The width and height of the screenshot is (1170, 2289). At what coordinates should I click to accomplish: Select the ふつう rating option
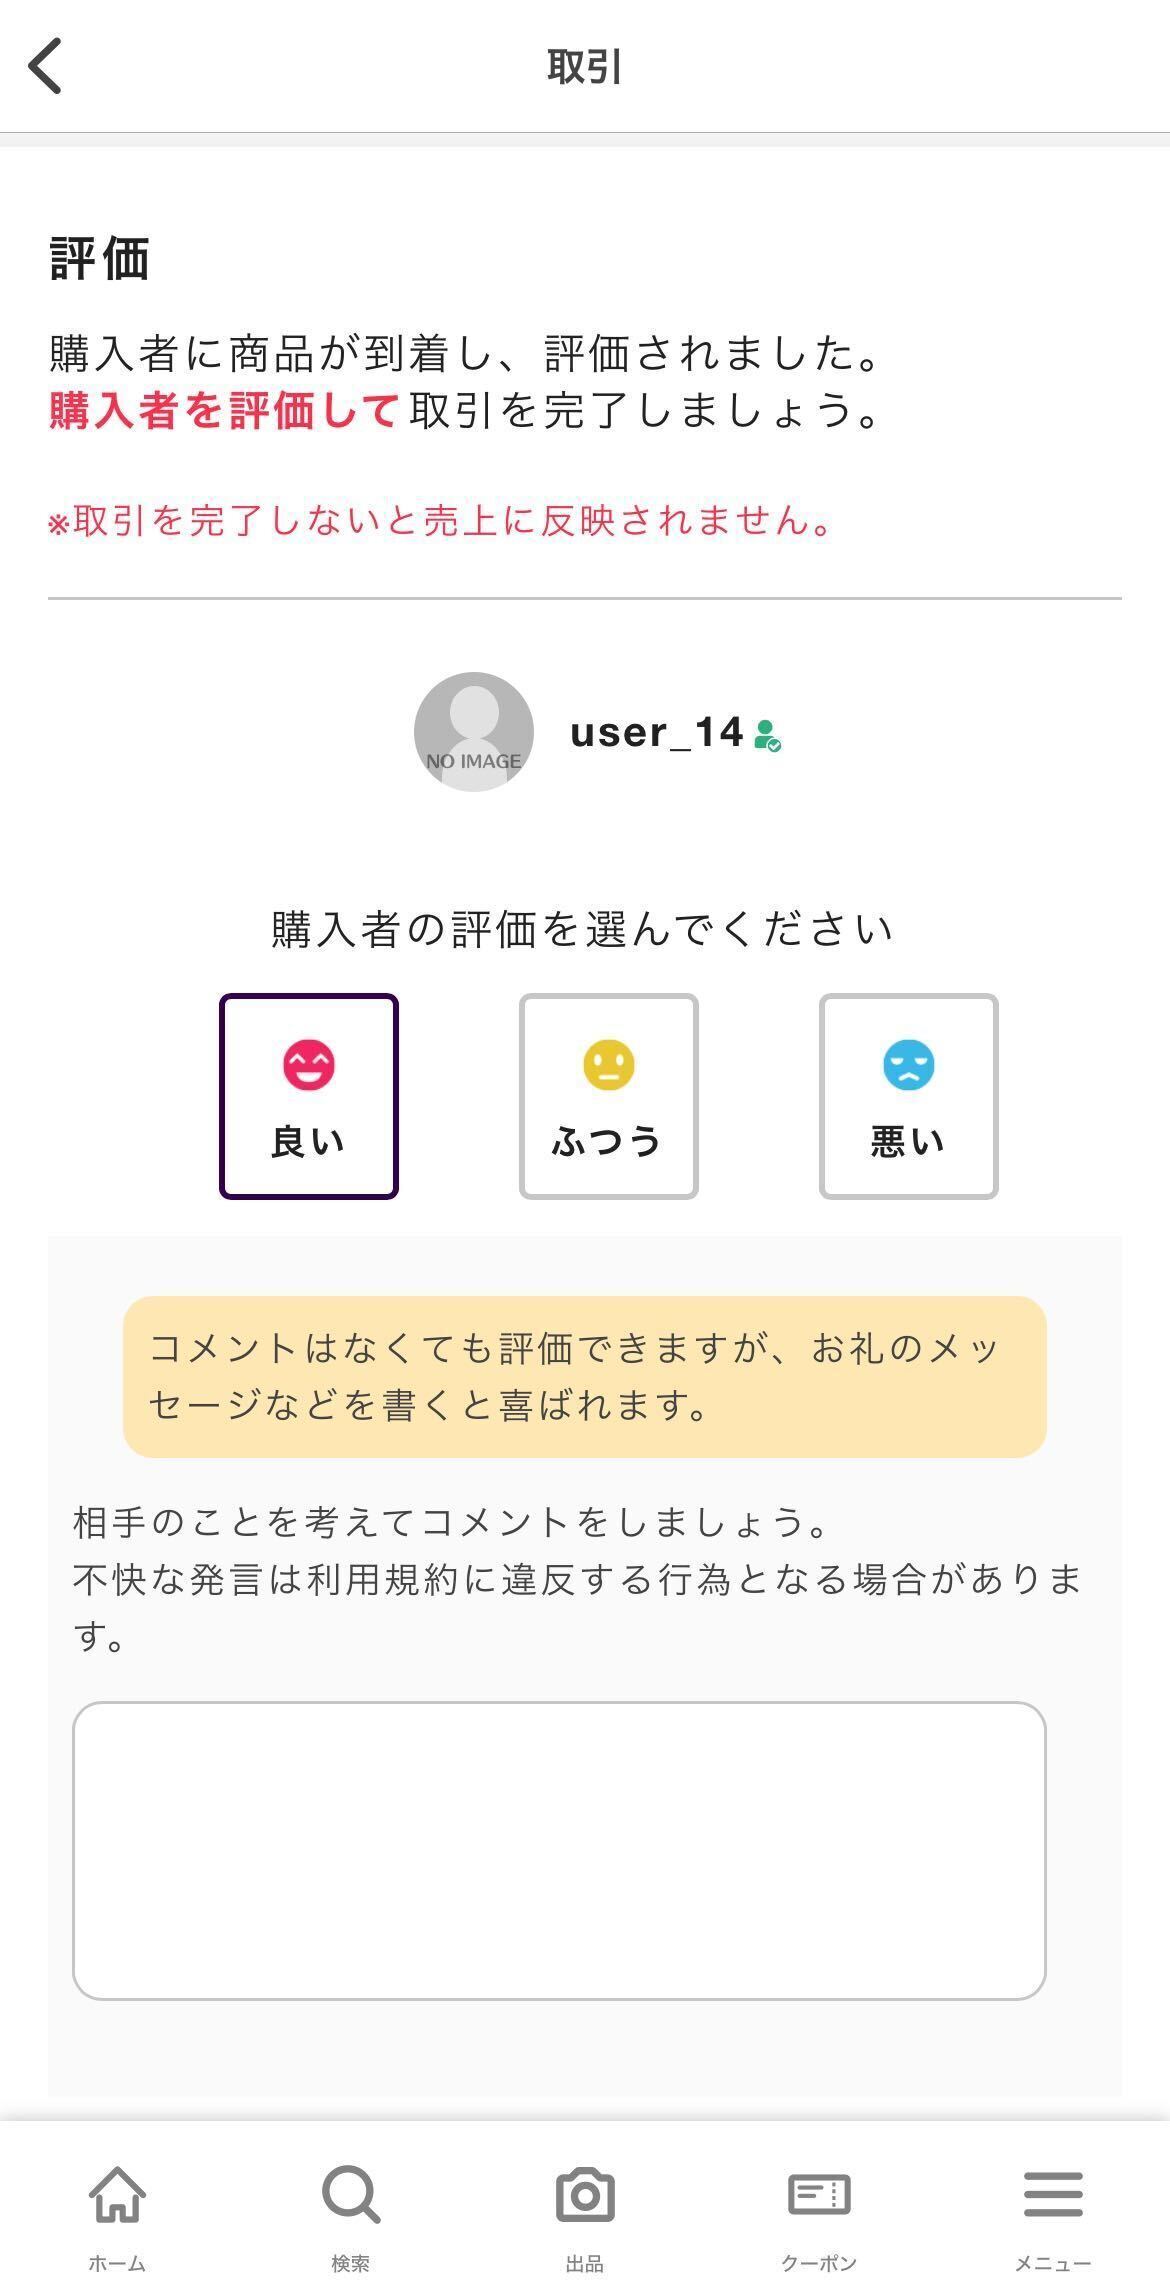point(608,1096)
